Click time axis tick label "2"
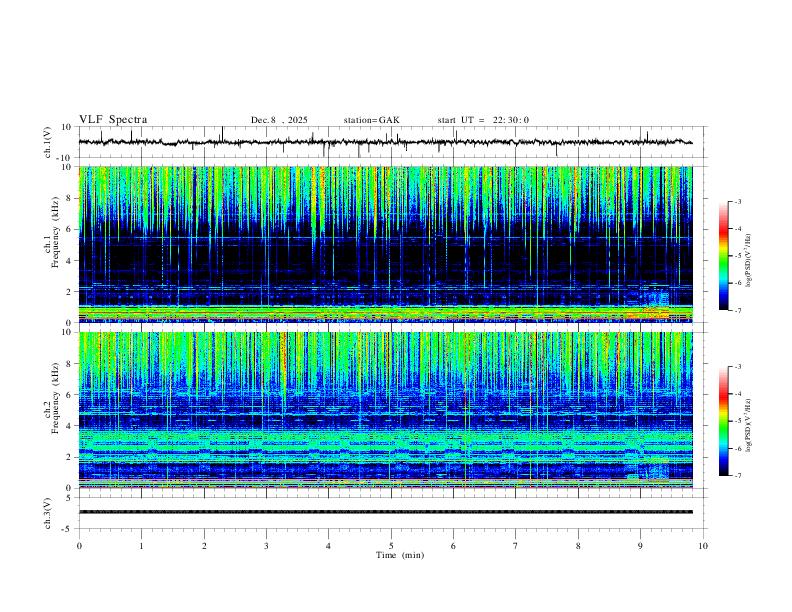Screen dimensions: 792x612 (204, 546)
